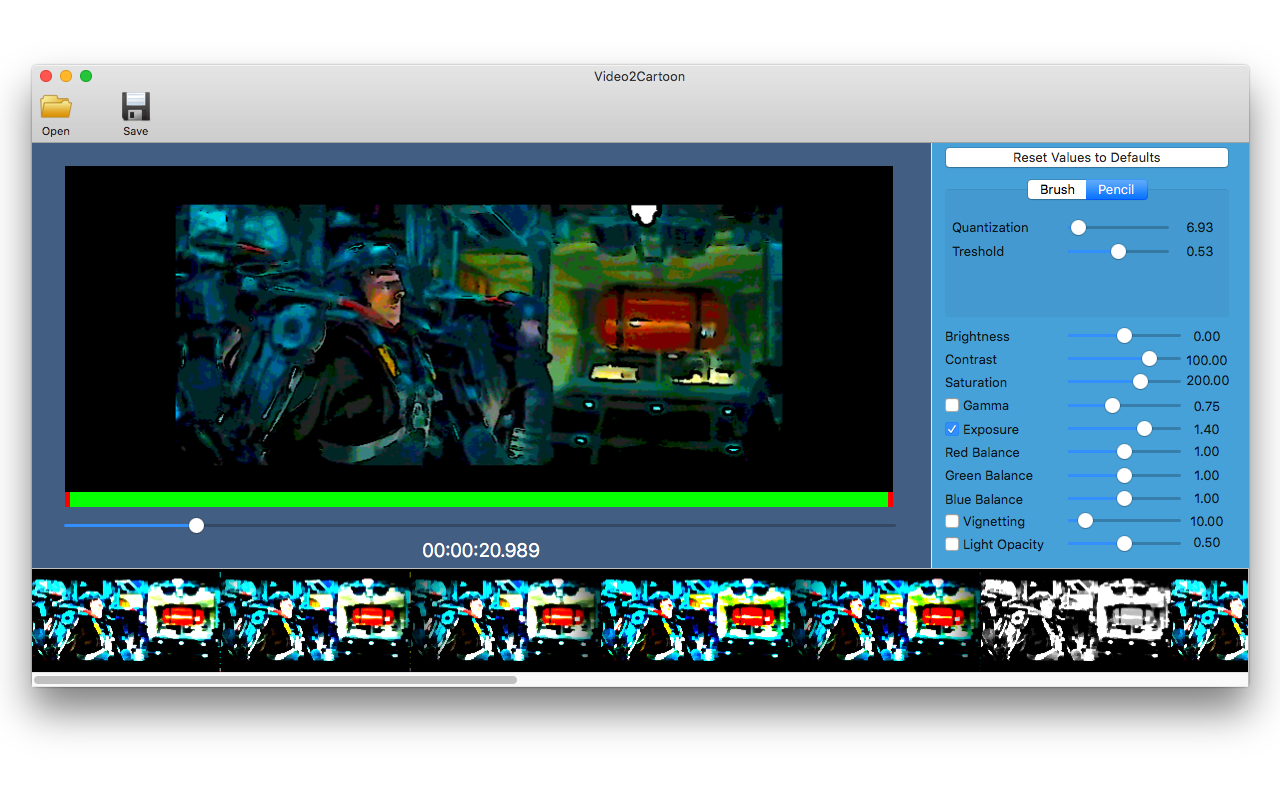Click the red end trim marker
Viewport: 1280px width, 800px height.
890,499
